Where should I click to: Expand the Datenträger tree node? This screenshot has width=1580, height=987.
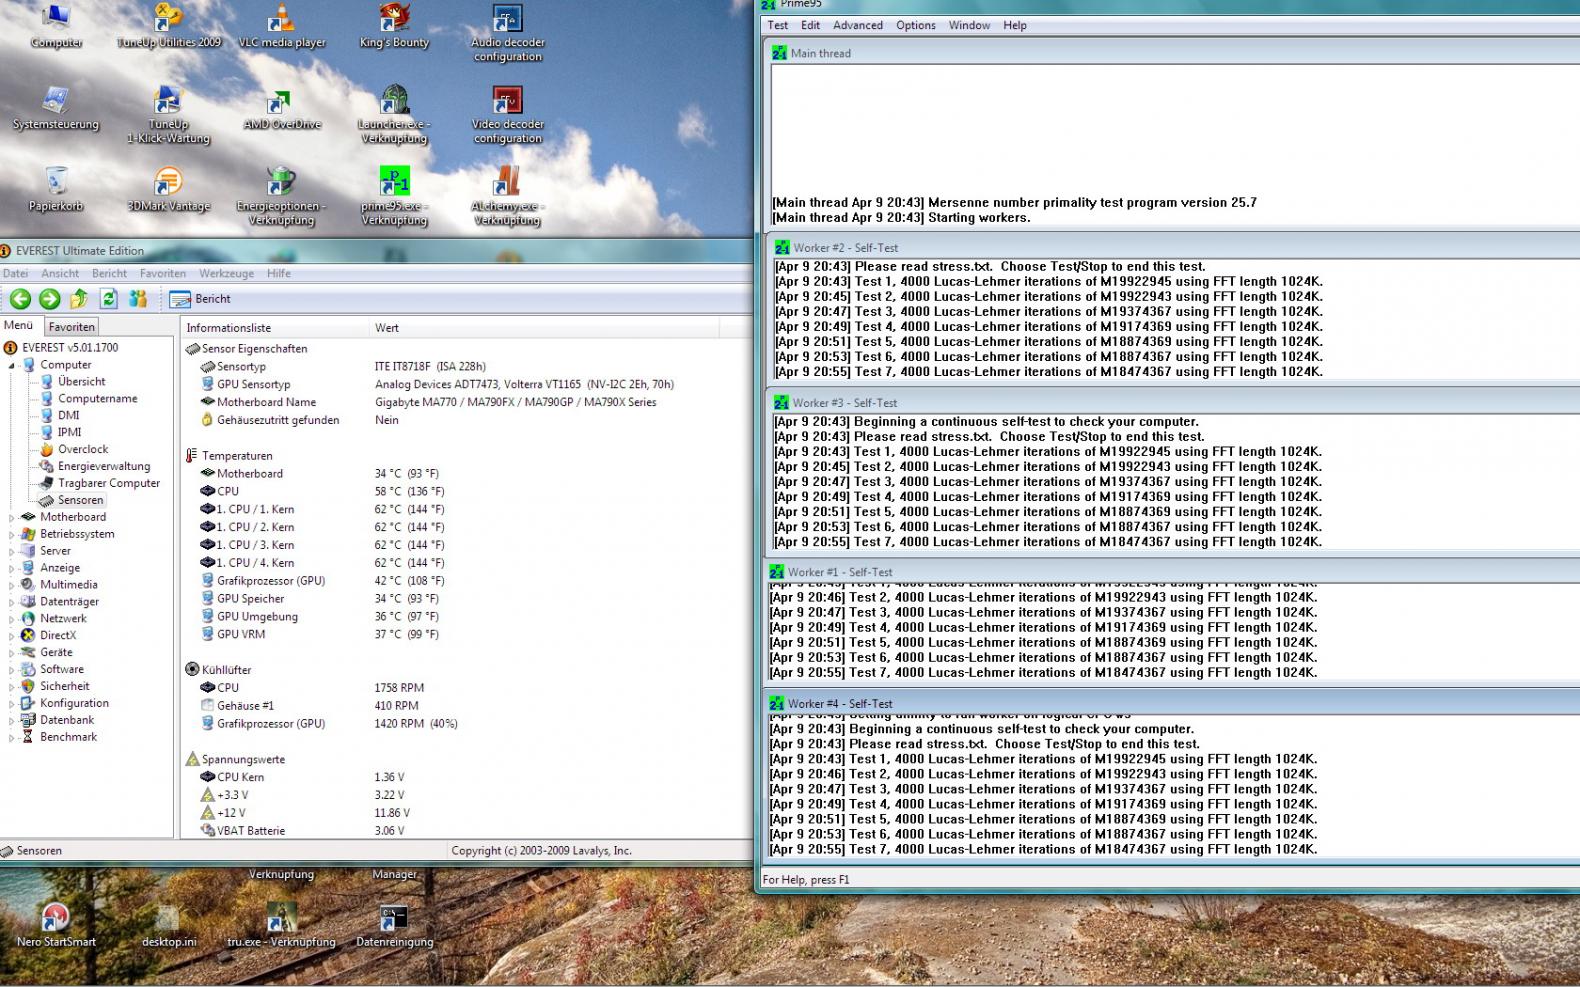[x=12, y=602]
